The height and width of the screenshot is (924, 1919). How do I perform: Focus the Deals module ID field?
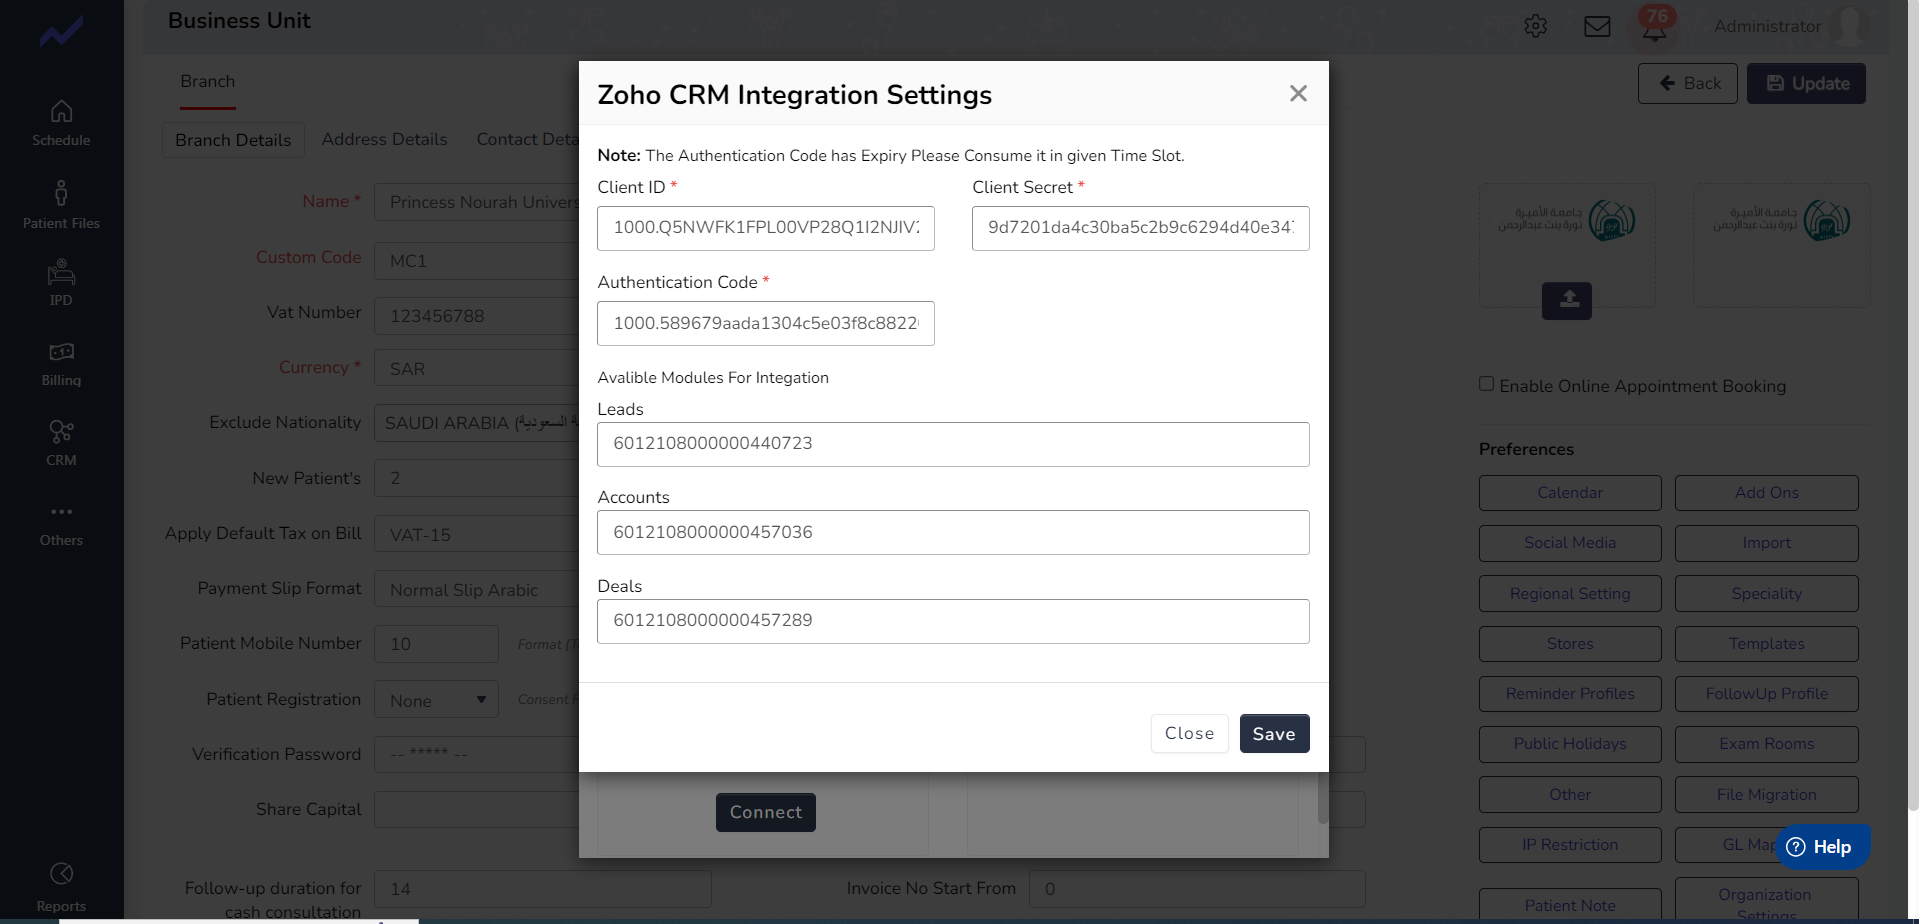pos(953,621)
